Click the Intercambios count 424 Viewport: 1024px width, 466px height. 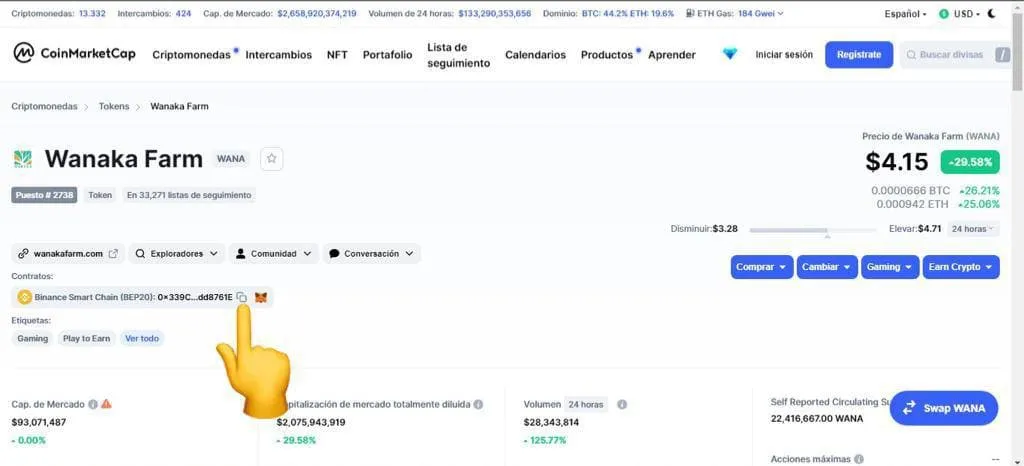click(184, 13)
